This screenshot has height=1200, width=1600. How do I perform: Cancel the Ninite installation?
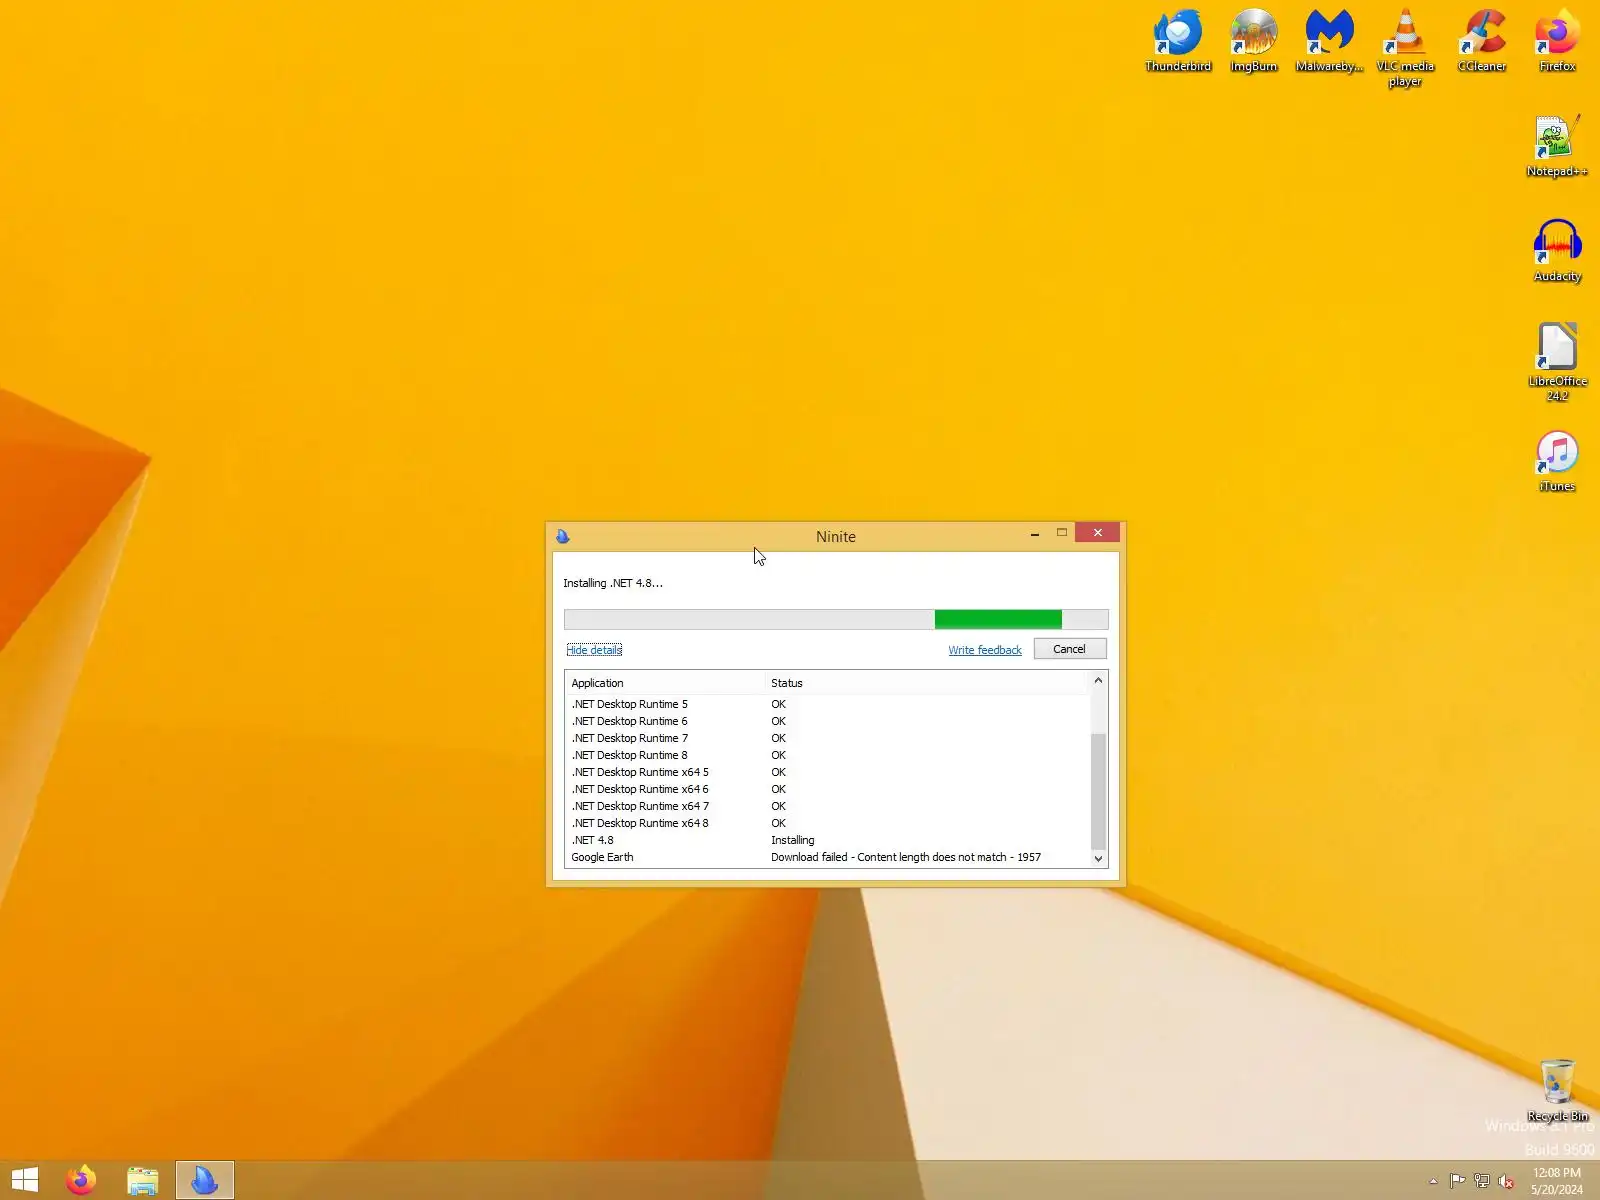point(1069,649)
